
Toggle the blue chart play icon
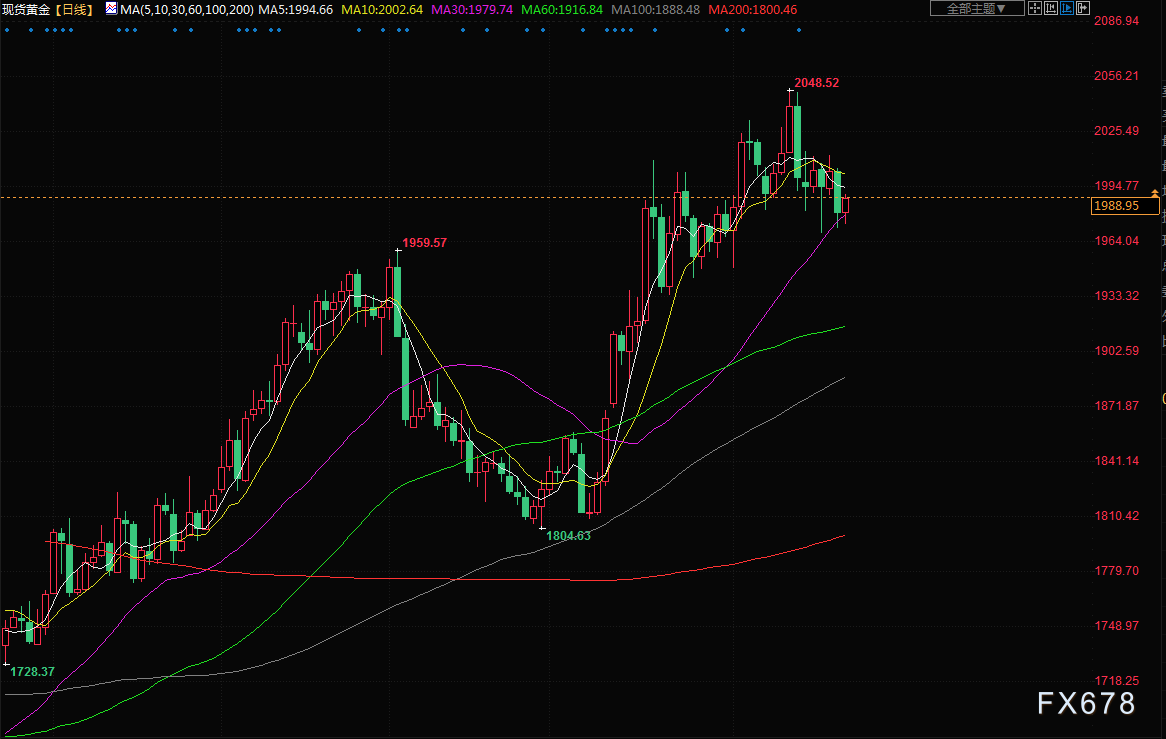point(1067,8)
